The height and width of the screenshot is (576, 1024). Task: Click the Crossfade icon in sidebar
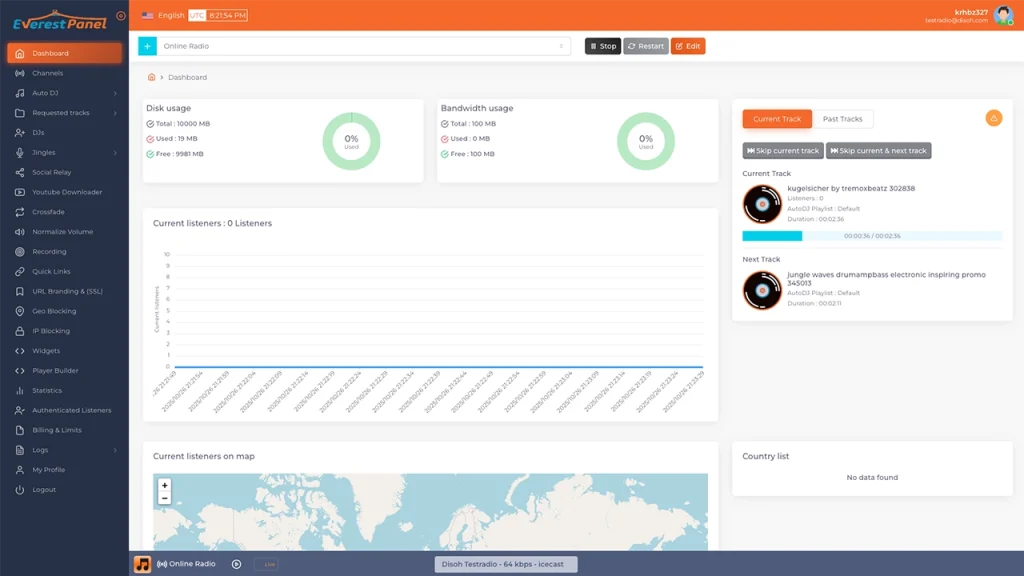pos(20,212)
